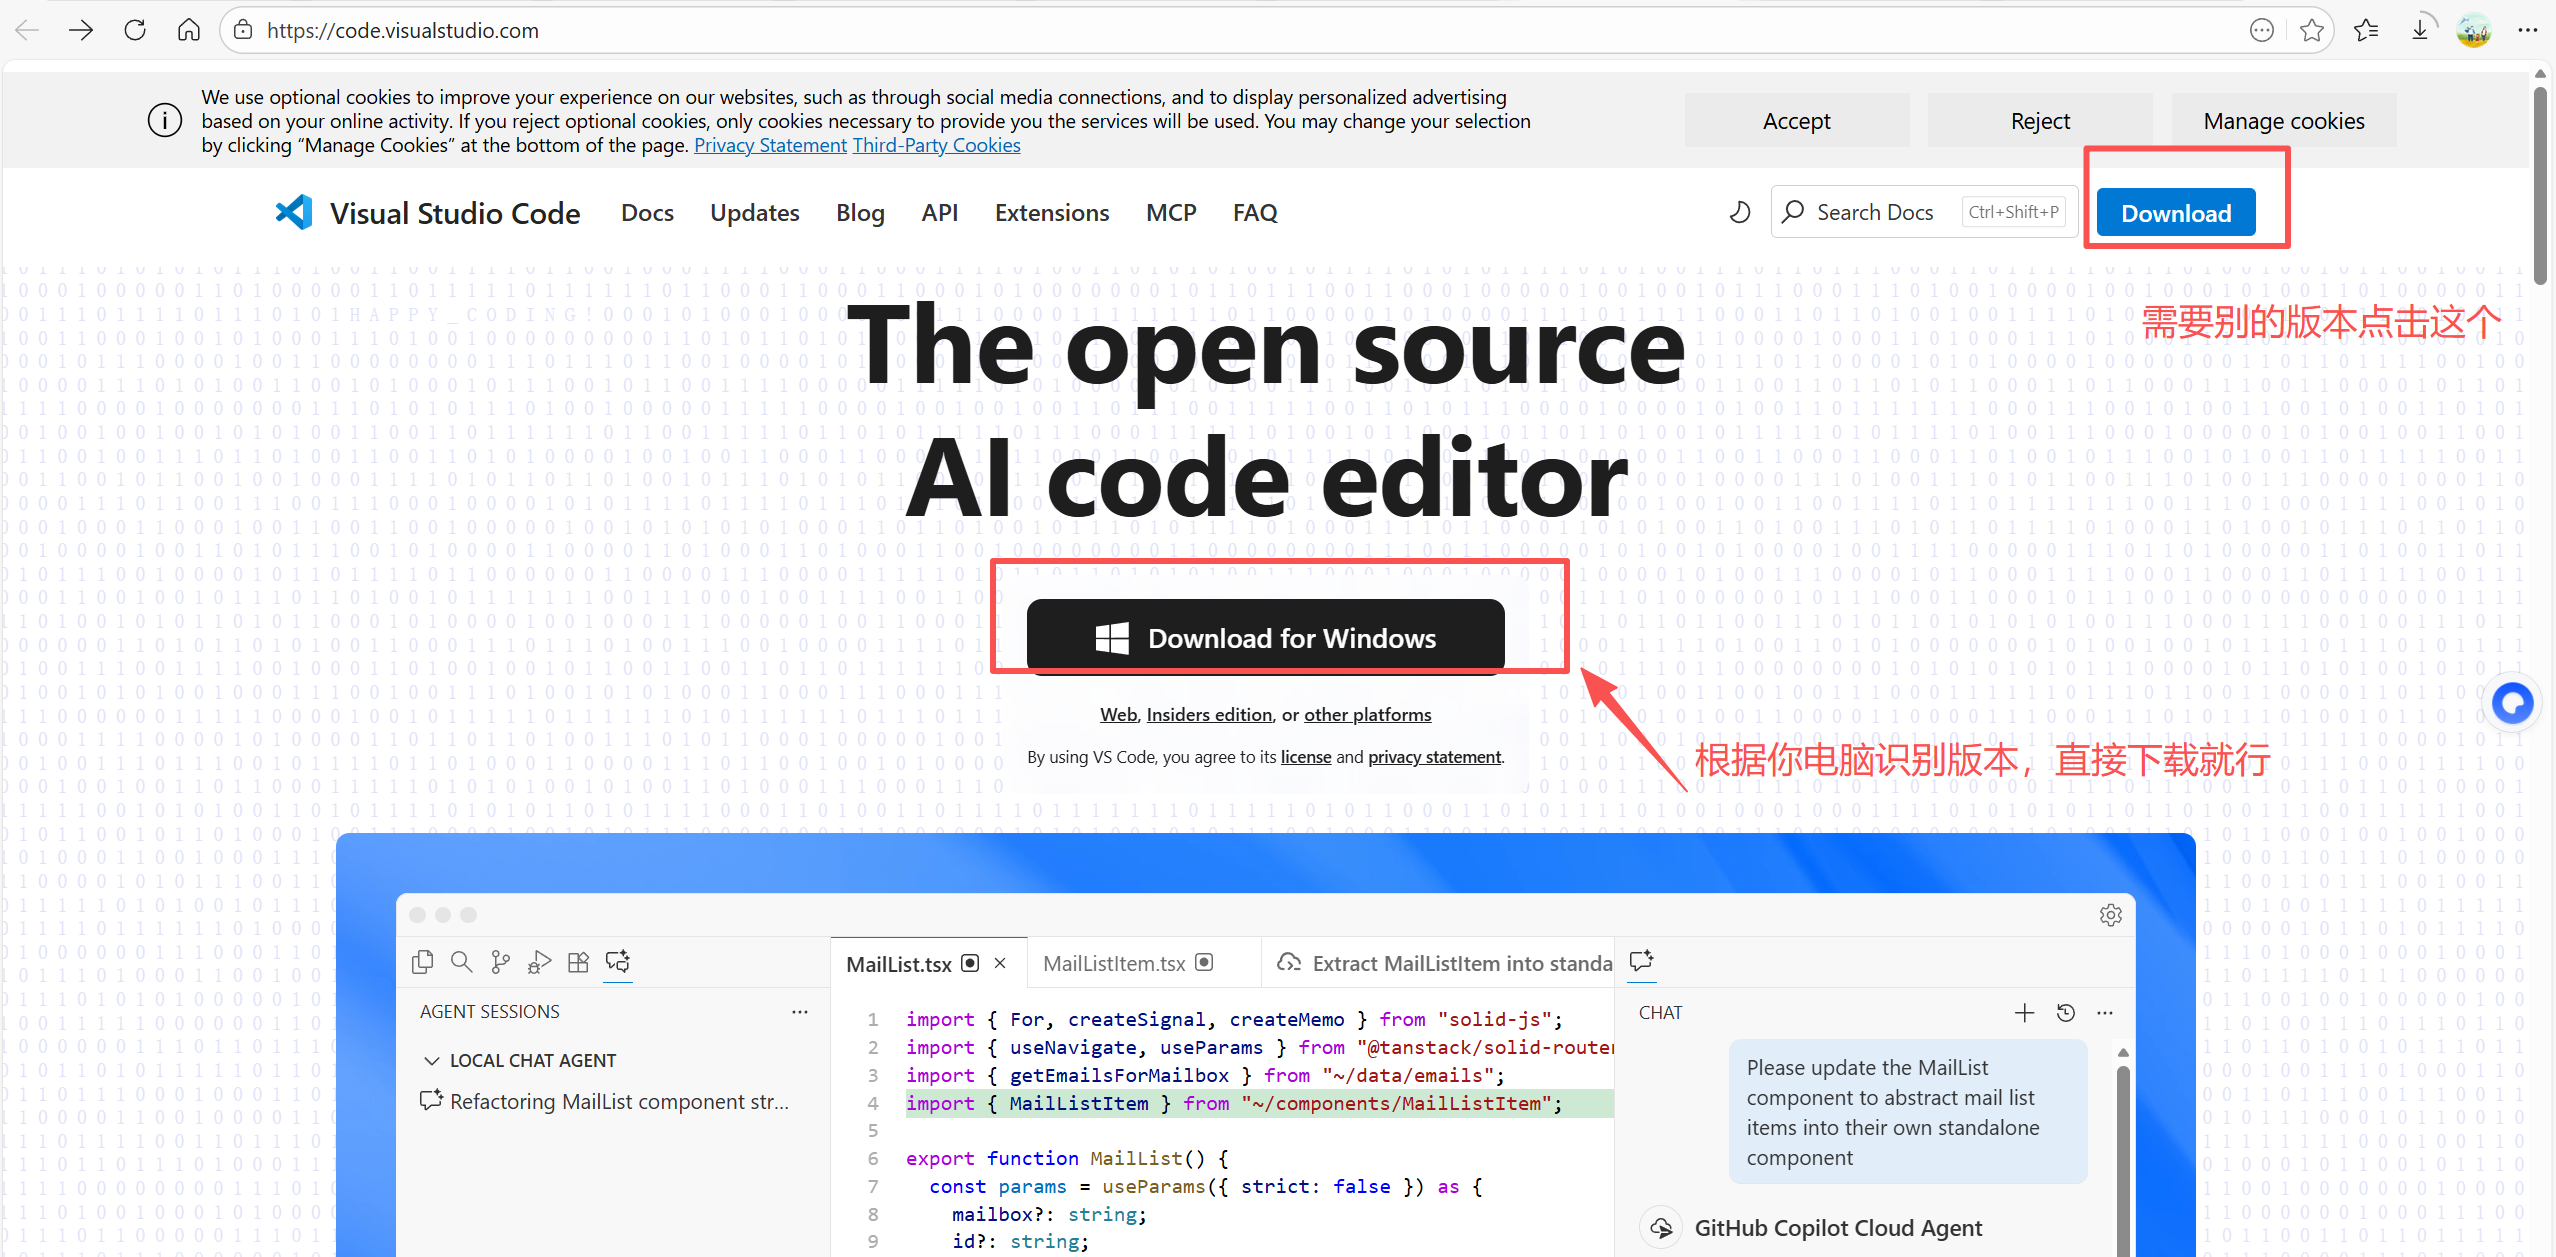Open the Updates navigation item
This screenshot has width=2556, height=1257.
click(x=755, y=213)
